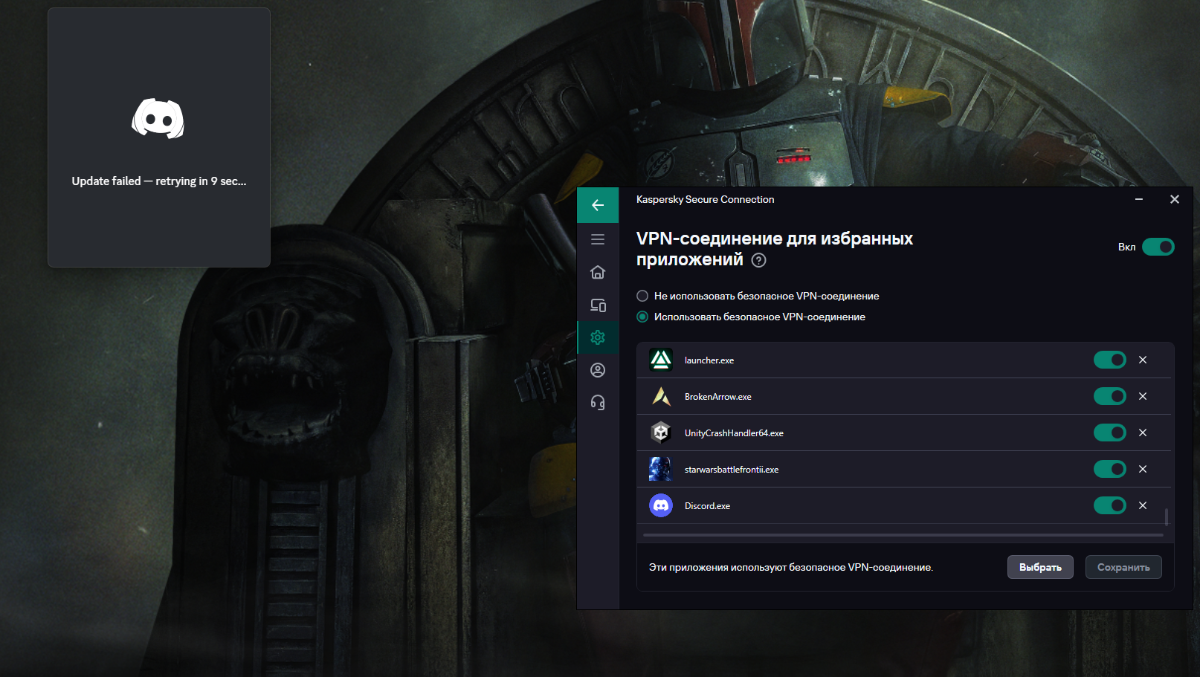Click the help question mark beside the heading
Screen dimensions: 1200x677
759,260
